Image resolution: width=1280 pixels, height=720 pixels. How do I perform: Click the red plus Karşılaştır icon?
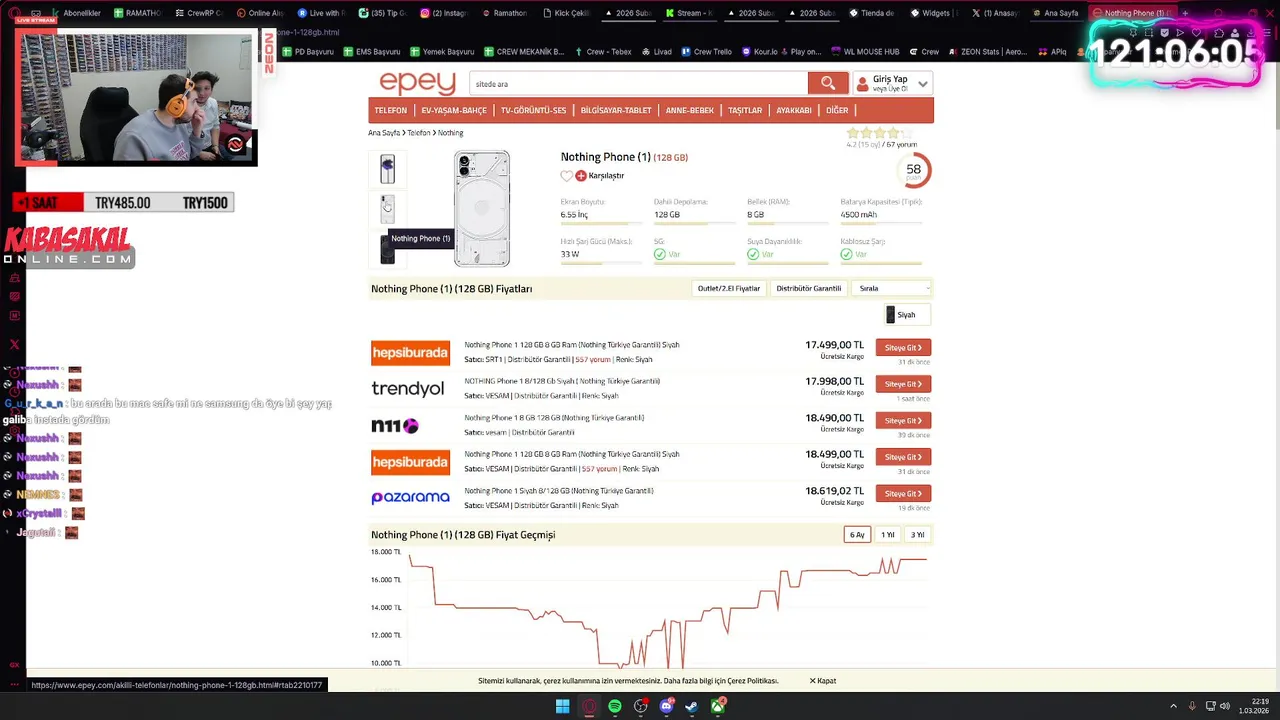tap(581, 176)
